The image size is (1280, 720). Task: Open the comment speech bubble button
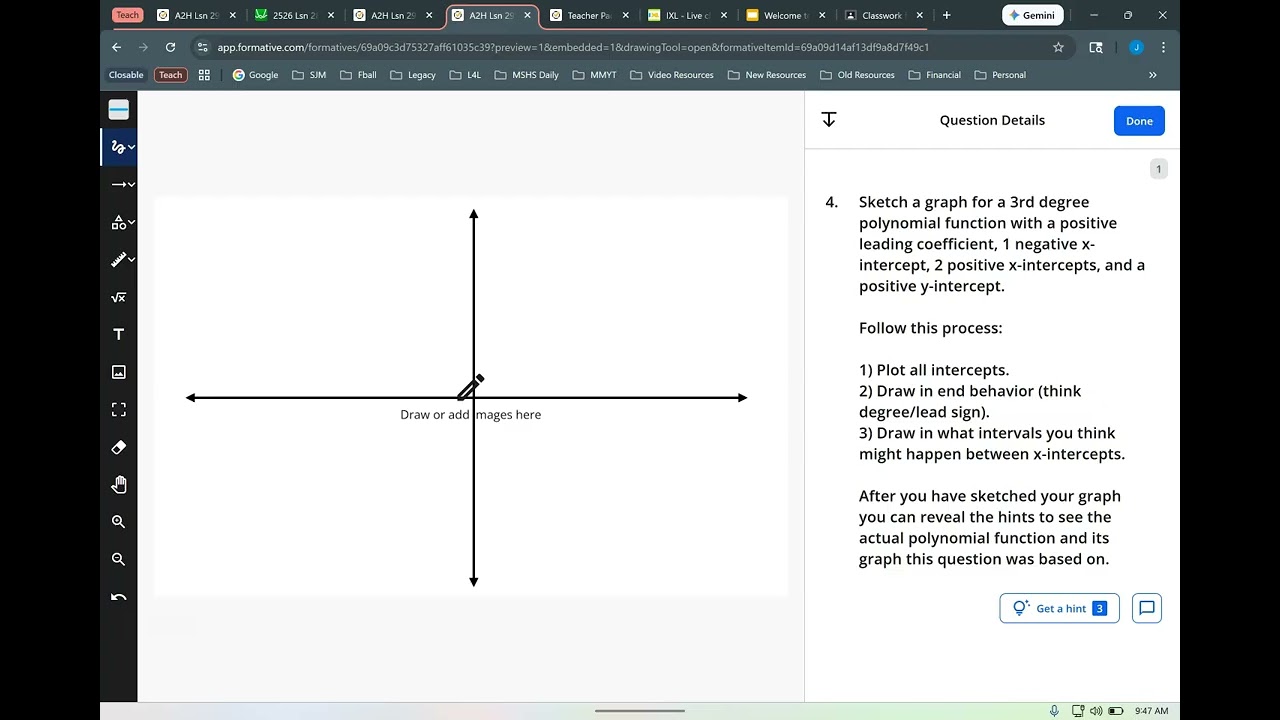1147,608
